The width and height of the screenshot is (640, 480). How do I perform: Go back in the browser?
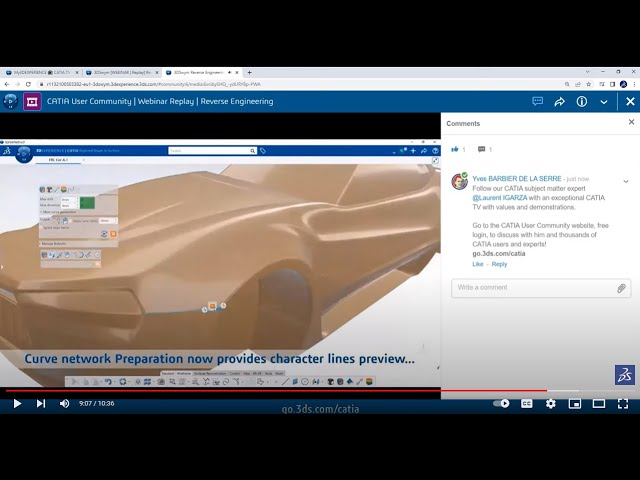(7, 84)
